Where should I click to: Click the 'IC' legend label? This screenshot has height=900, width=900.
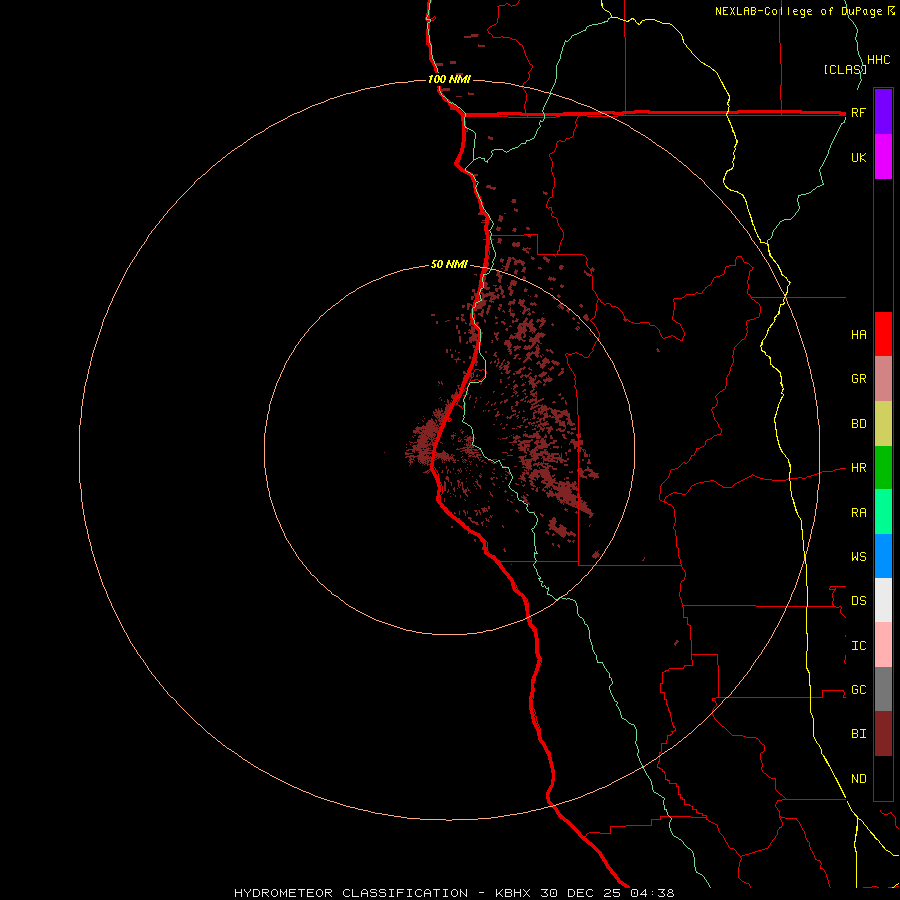858,645
